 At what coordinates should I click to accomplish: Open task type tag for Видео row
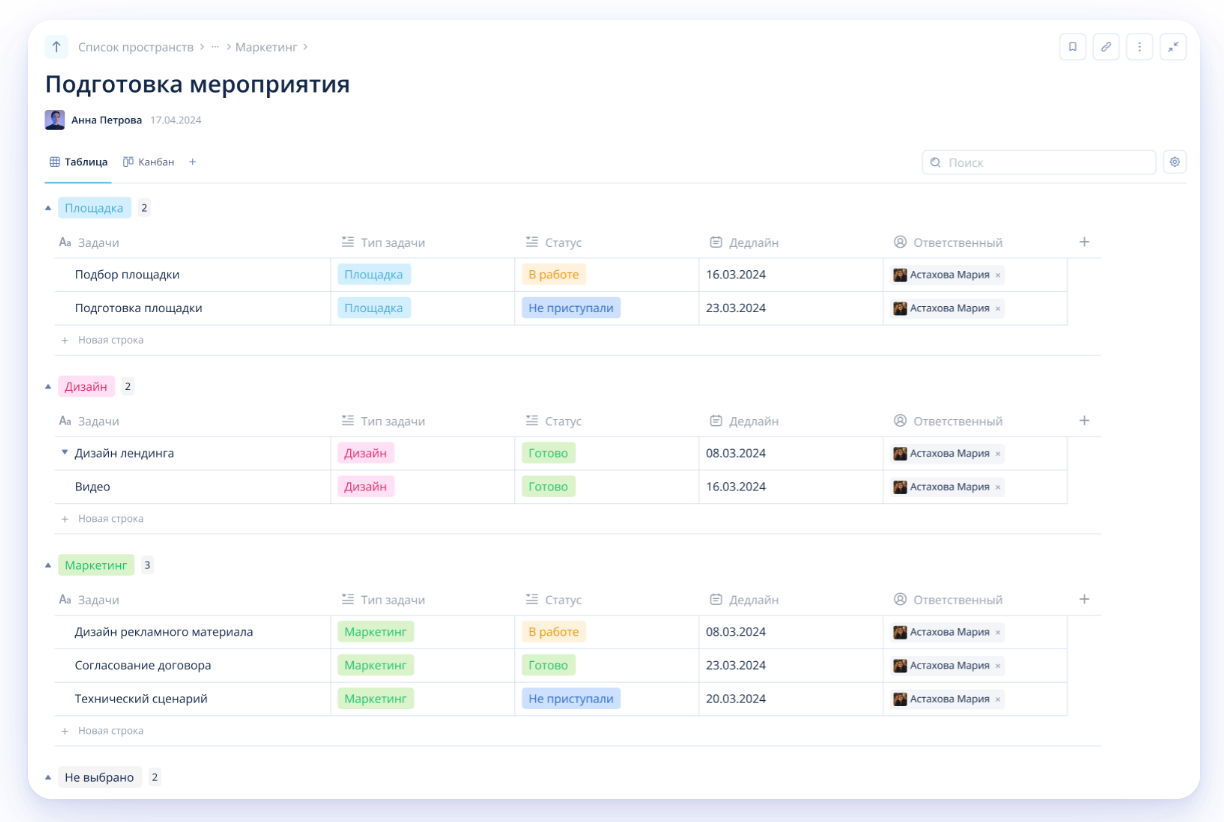pyautogui.click(x=366, y=486)
